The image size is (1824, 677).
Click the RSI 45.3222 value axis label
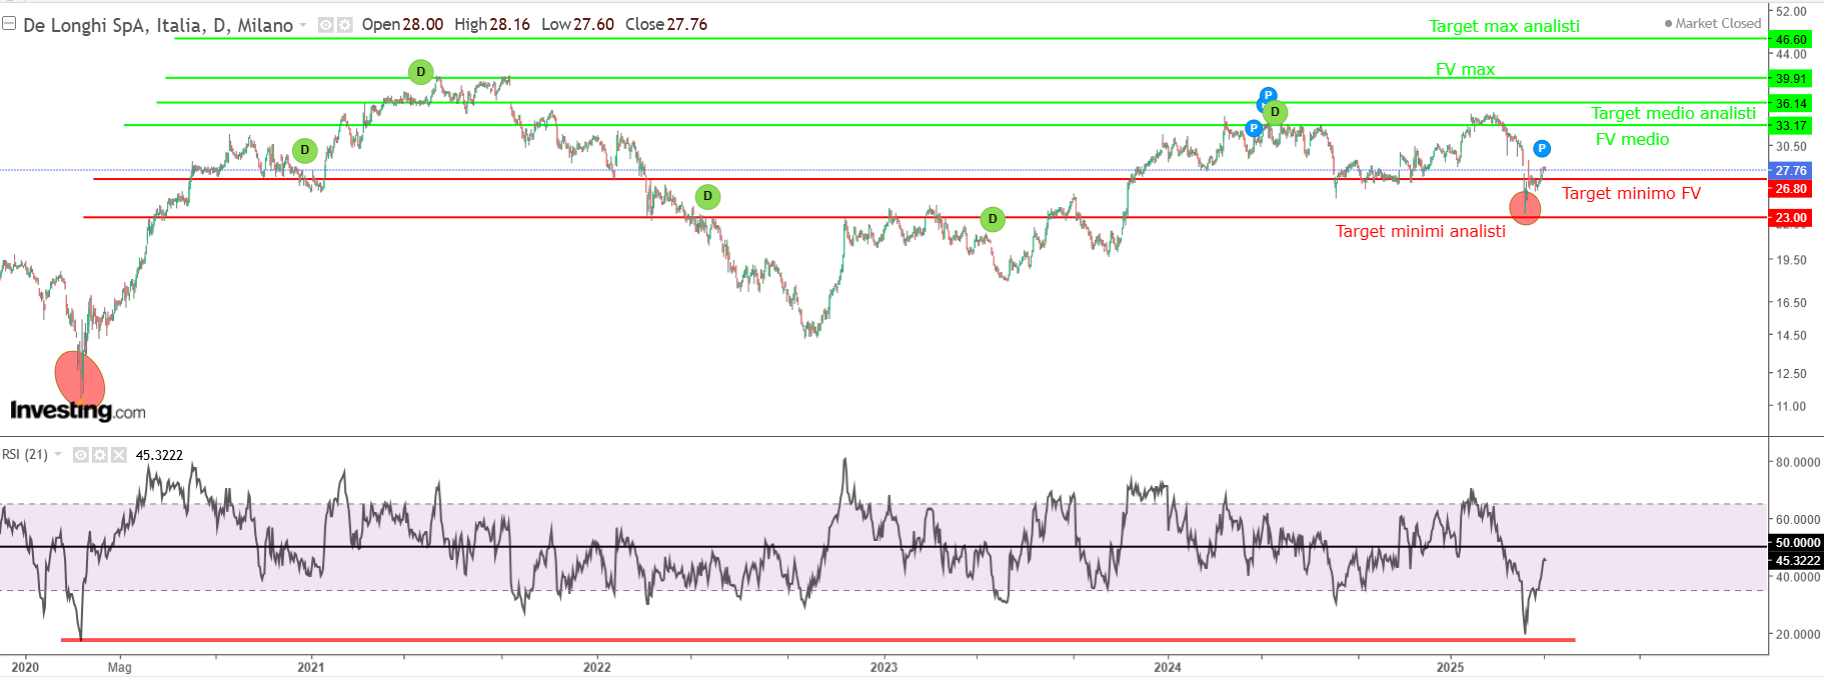coord(1797,561)
